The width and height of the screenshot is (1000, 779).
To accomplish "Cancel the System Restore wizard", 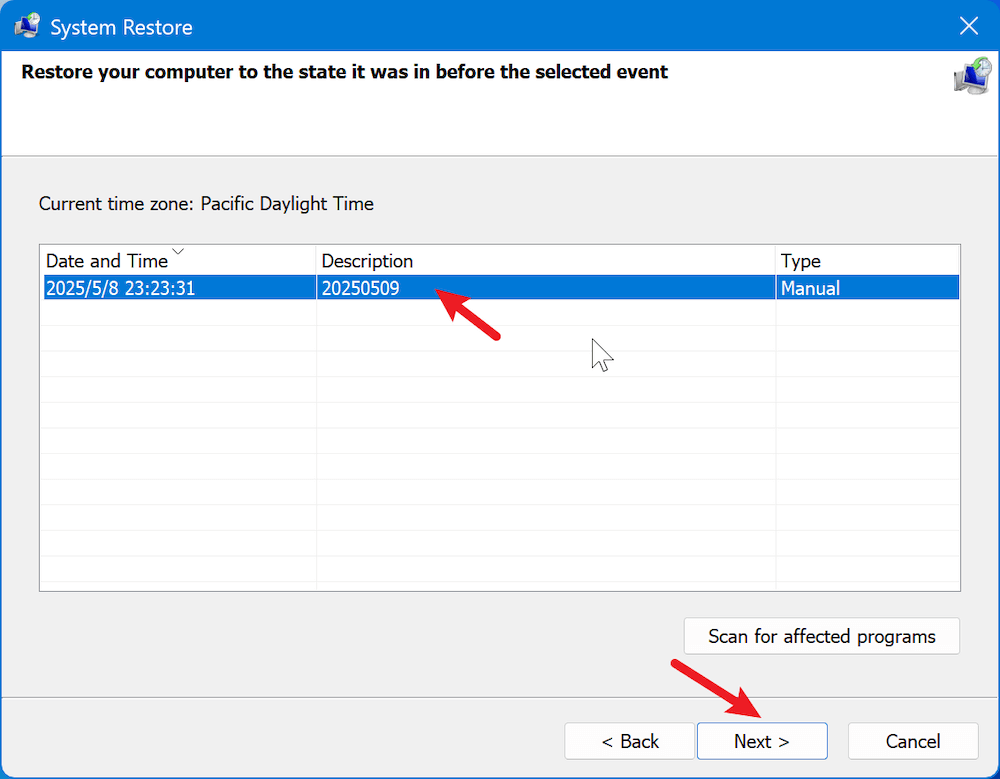I will point(912,741).
